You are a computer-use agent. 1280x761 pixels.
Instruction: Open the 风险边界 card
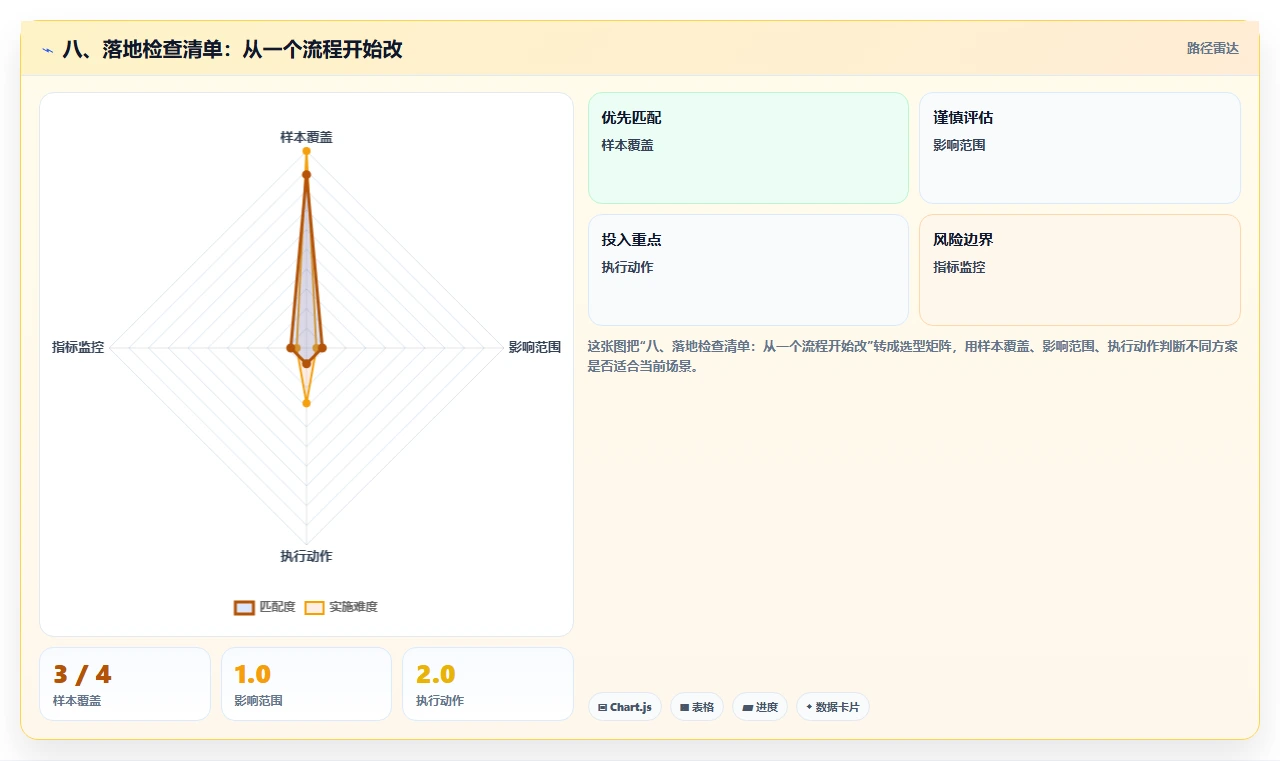tap(1080, 270)
